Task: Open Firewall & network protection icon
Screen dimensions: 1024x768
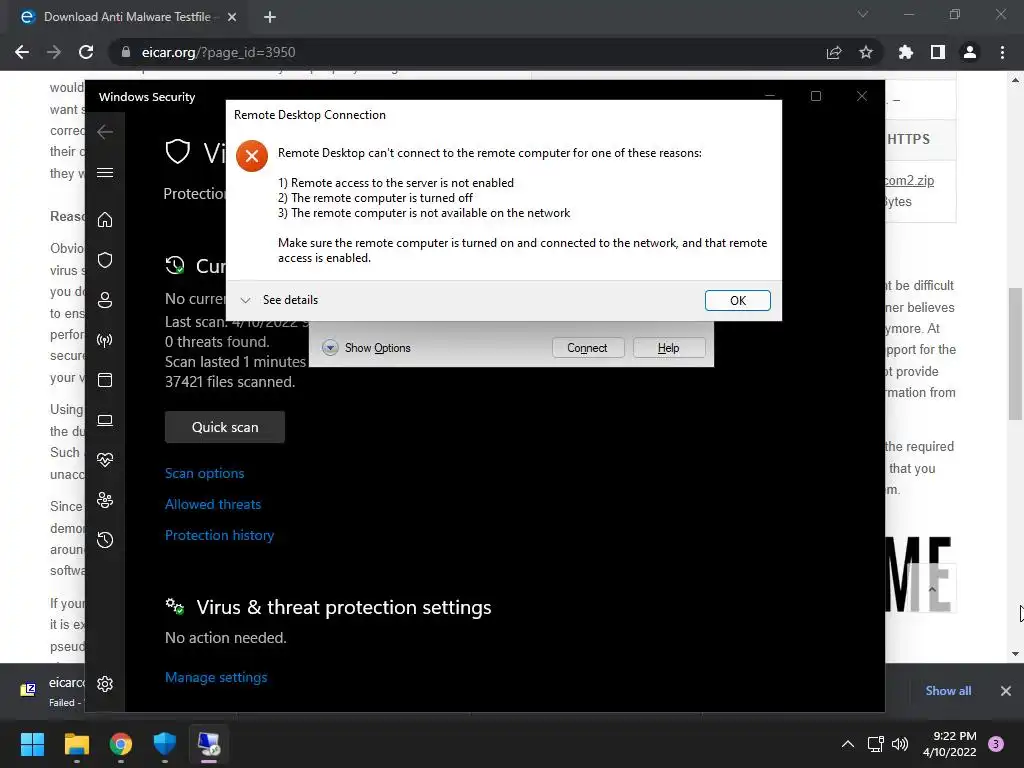Action: 105,340
